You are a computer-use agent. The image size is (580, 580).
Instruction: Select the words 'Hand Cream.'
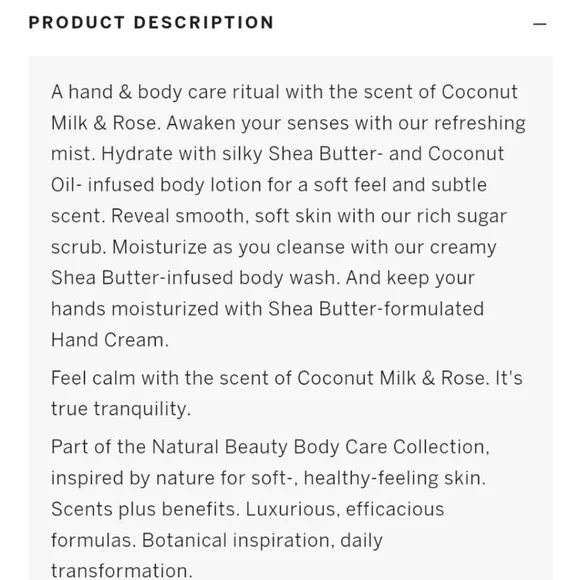coord(110,340)
